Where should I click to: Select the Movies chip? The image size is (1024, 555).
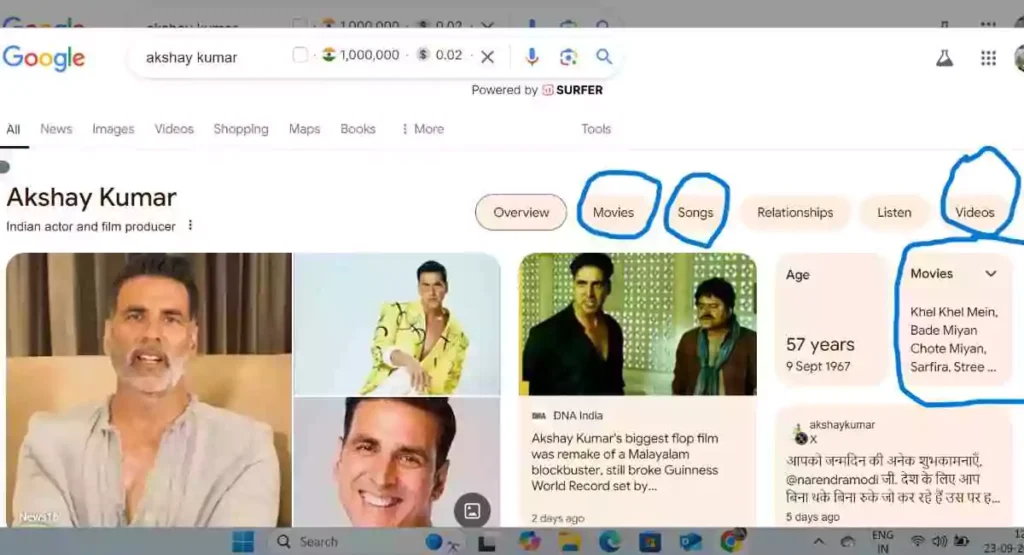613,212
